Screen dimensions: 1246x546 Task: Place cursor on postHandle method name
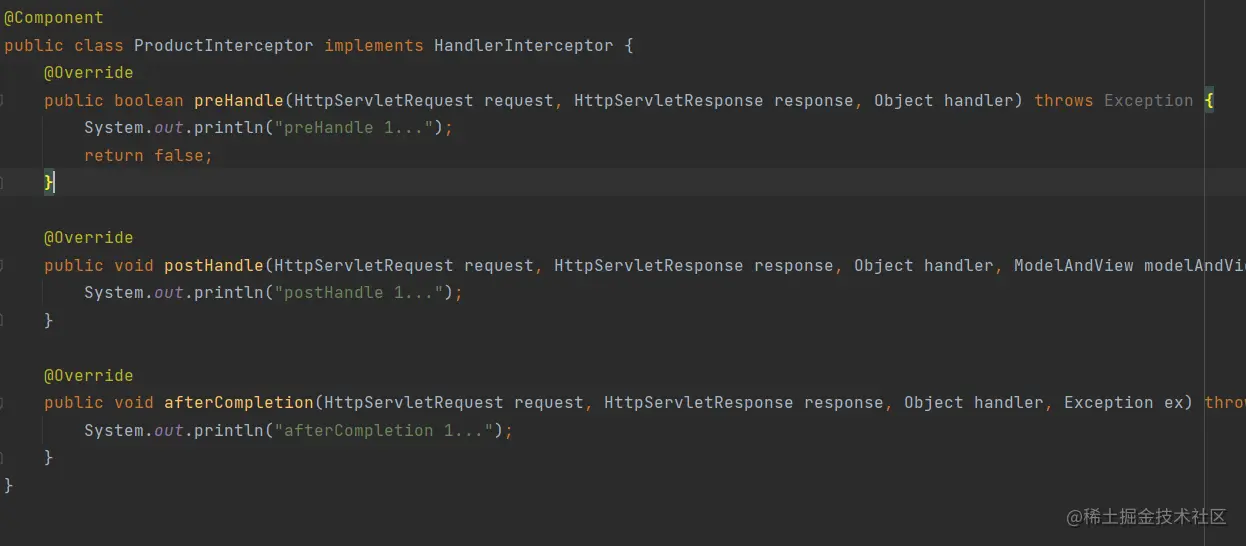tap(214, 265)
